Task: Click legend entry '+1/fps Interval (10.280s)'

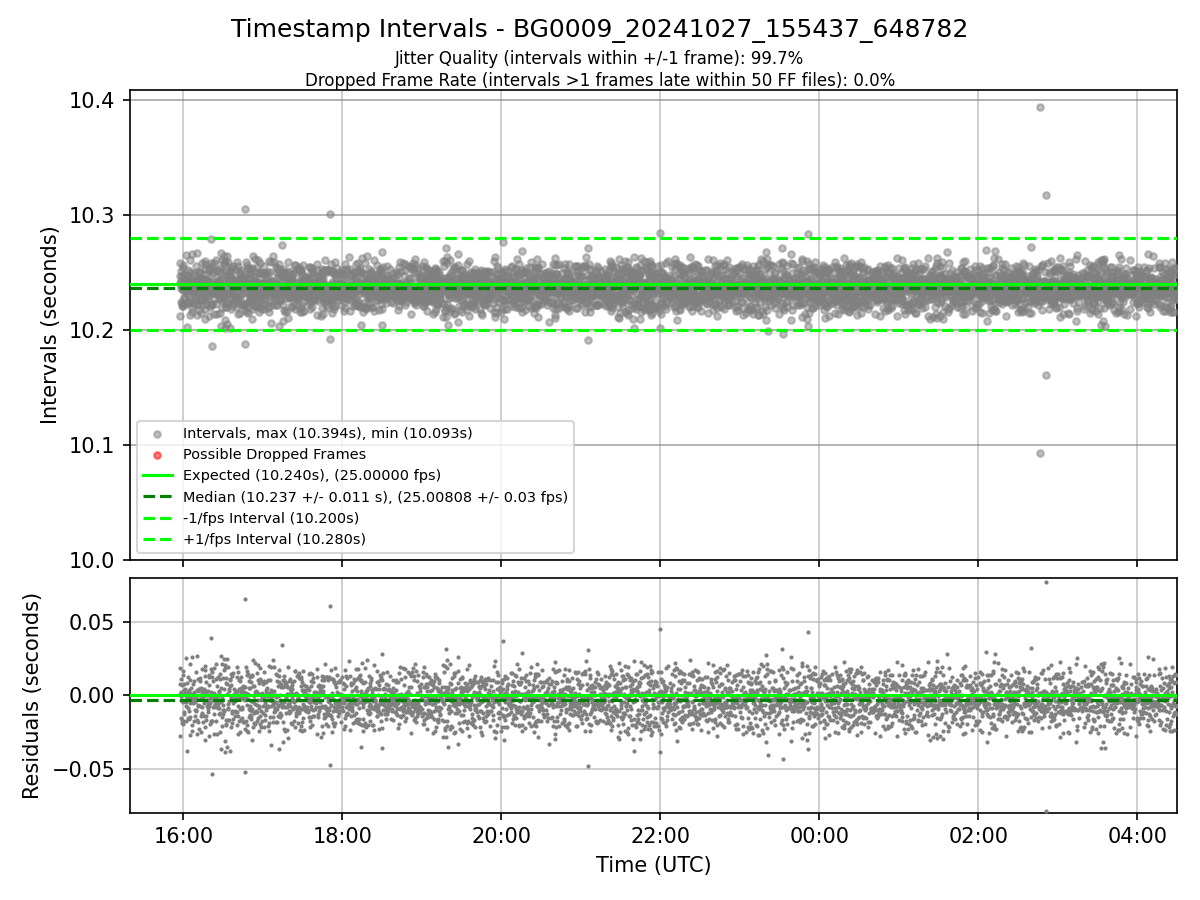Action: [x=274, y=539]
